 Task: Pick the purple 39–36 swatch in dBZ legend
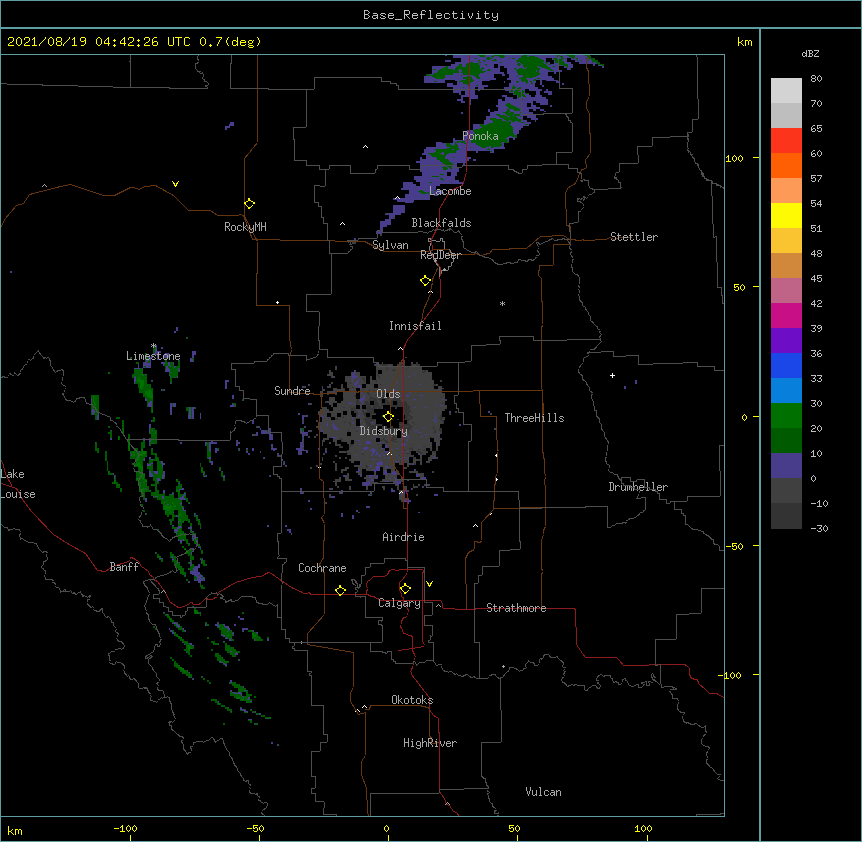786,341
